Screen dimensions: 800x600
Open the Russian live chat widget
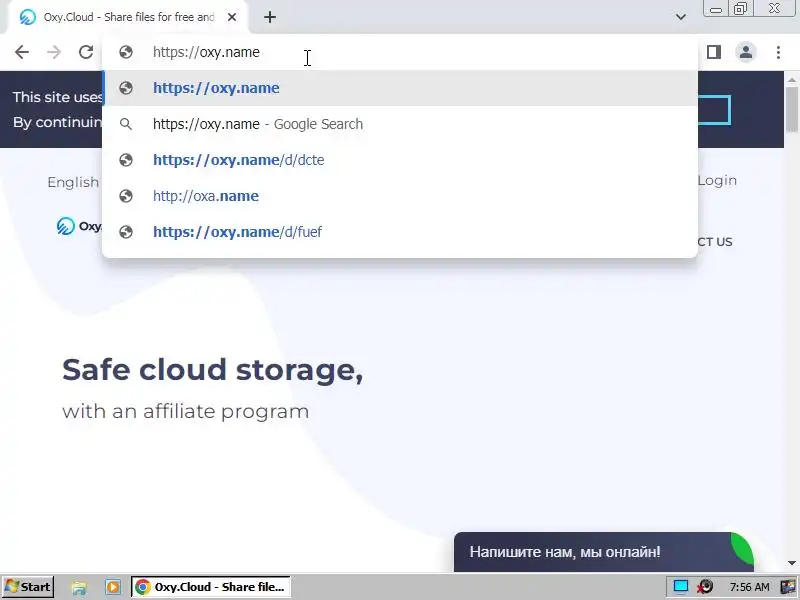604,552
